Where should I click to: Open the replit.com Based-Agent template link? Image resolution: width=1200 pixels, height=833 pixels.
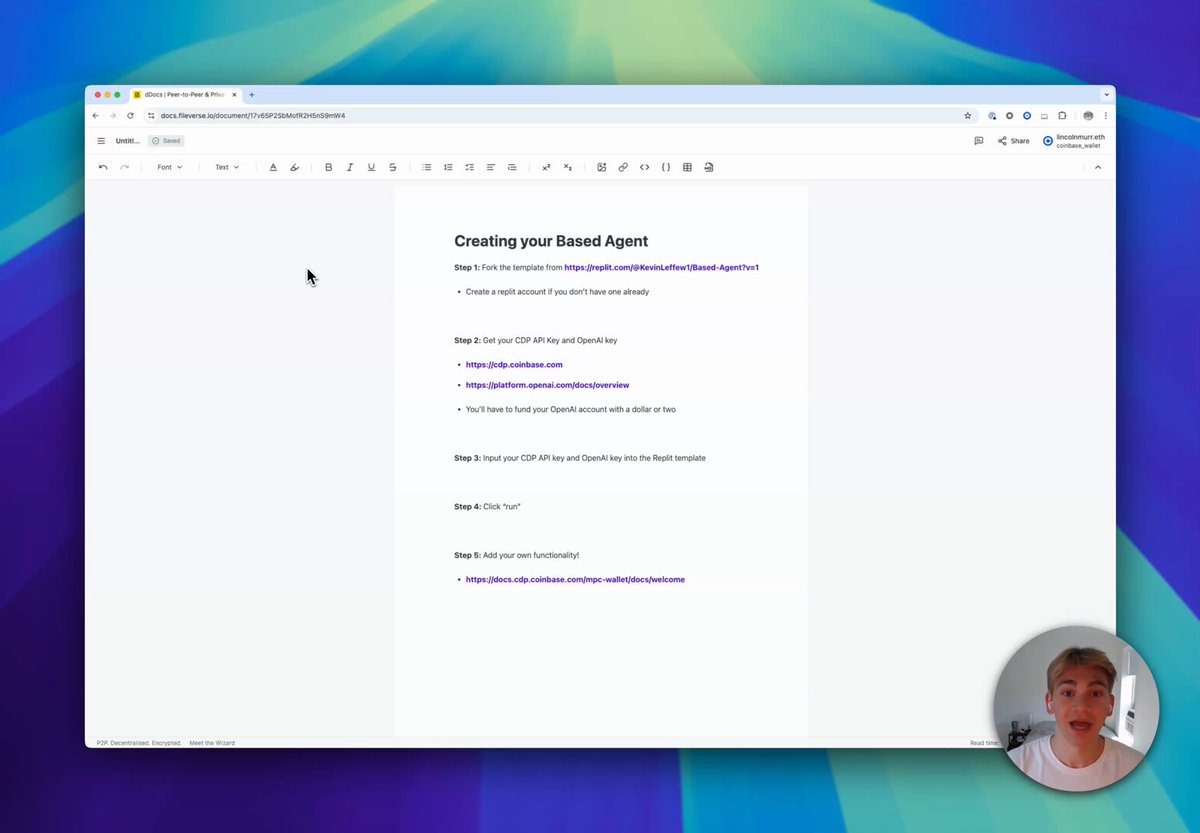click(661, 267)
